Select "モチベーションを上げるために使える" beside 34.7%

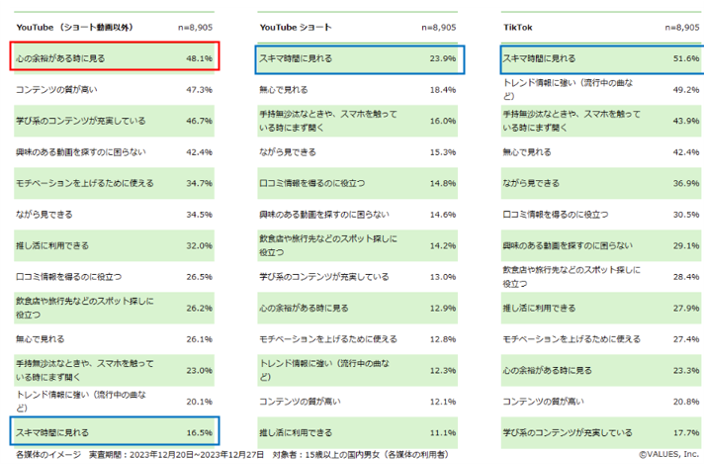(85, 183)
